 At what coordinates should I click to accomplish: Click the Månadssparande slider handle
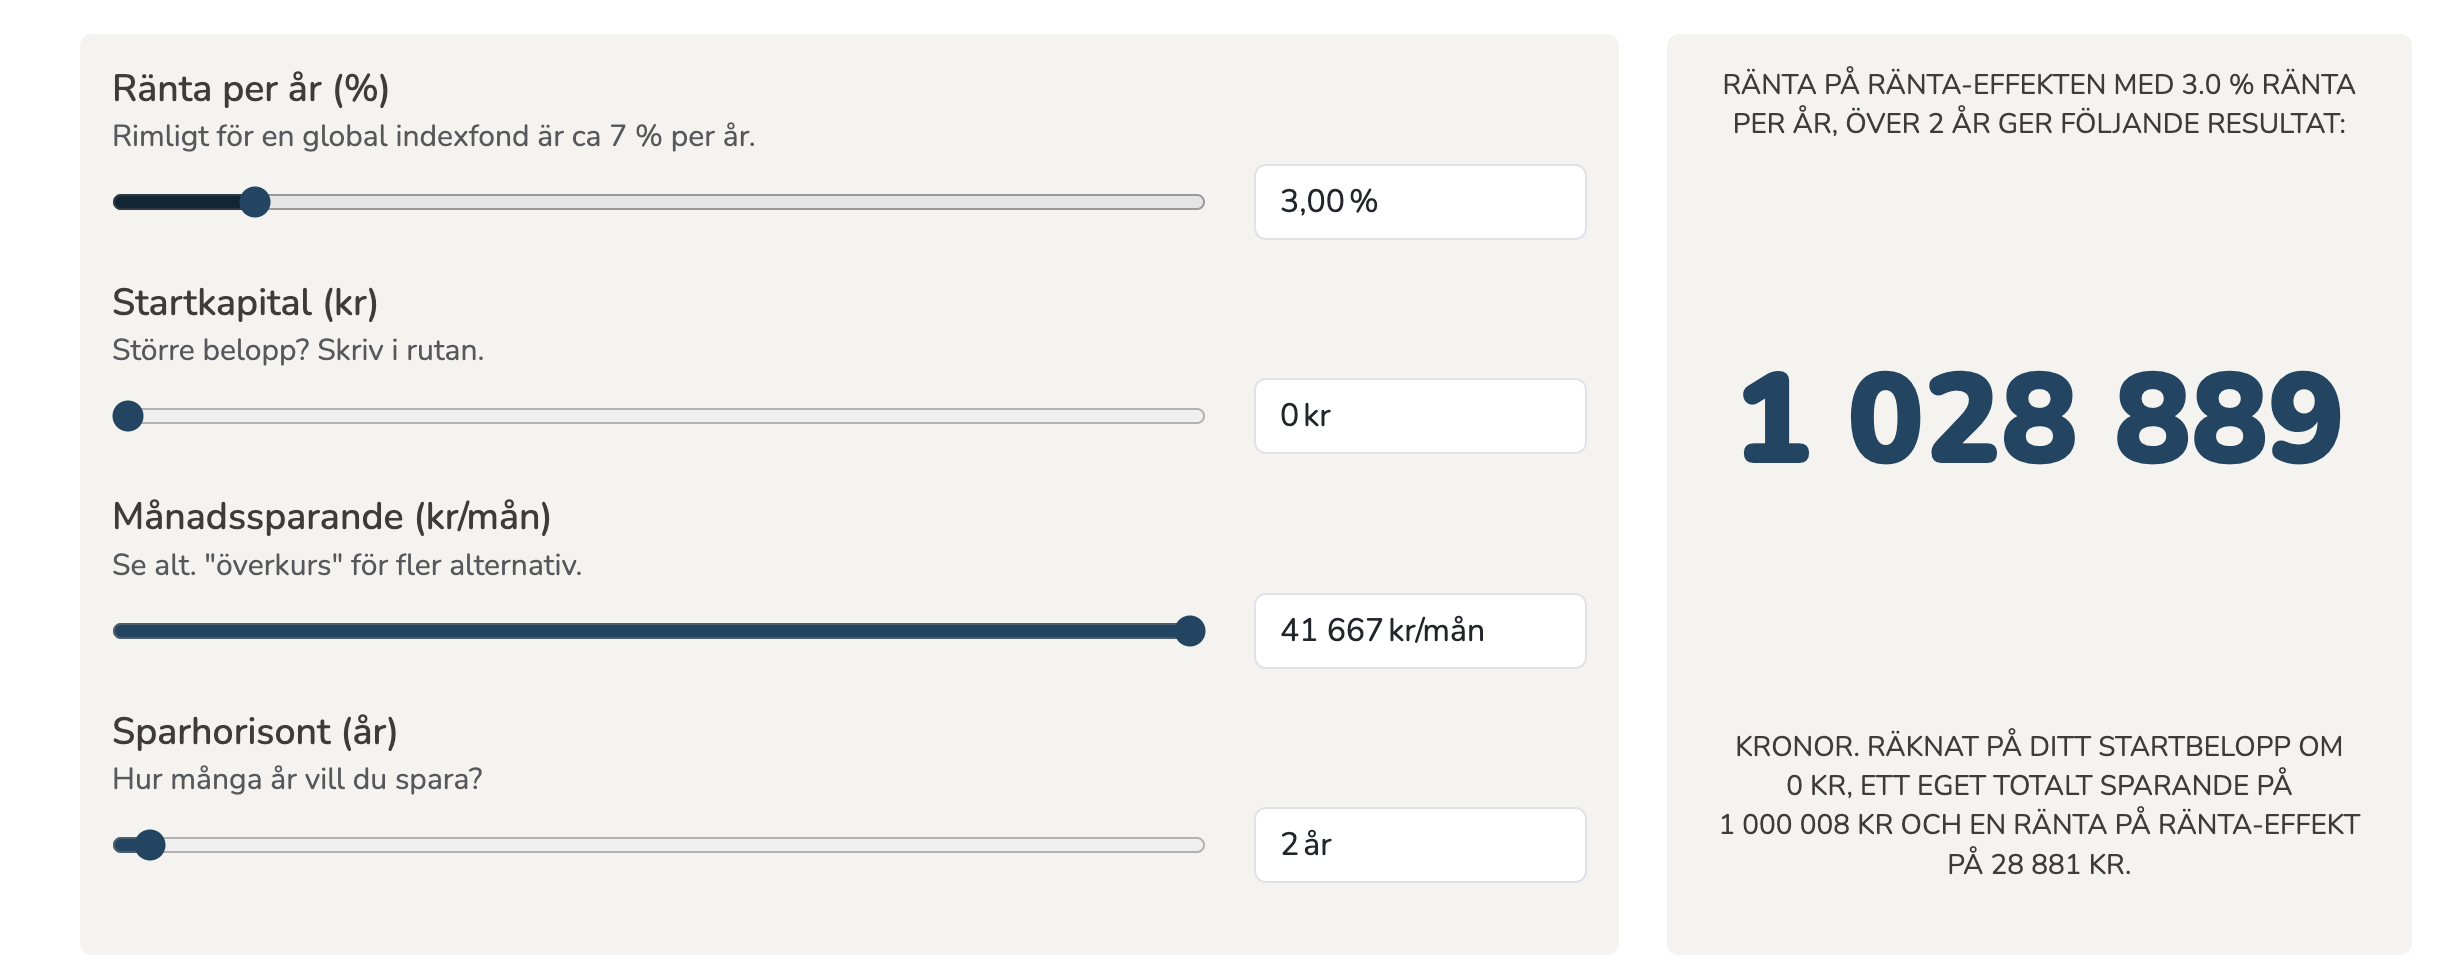pos(1189,631)
